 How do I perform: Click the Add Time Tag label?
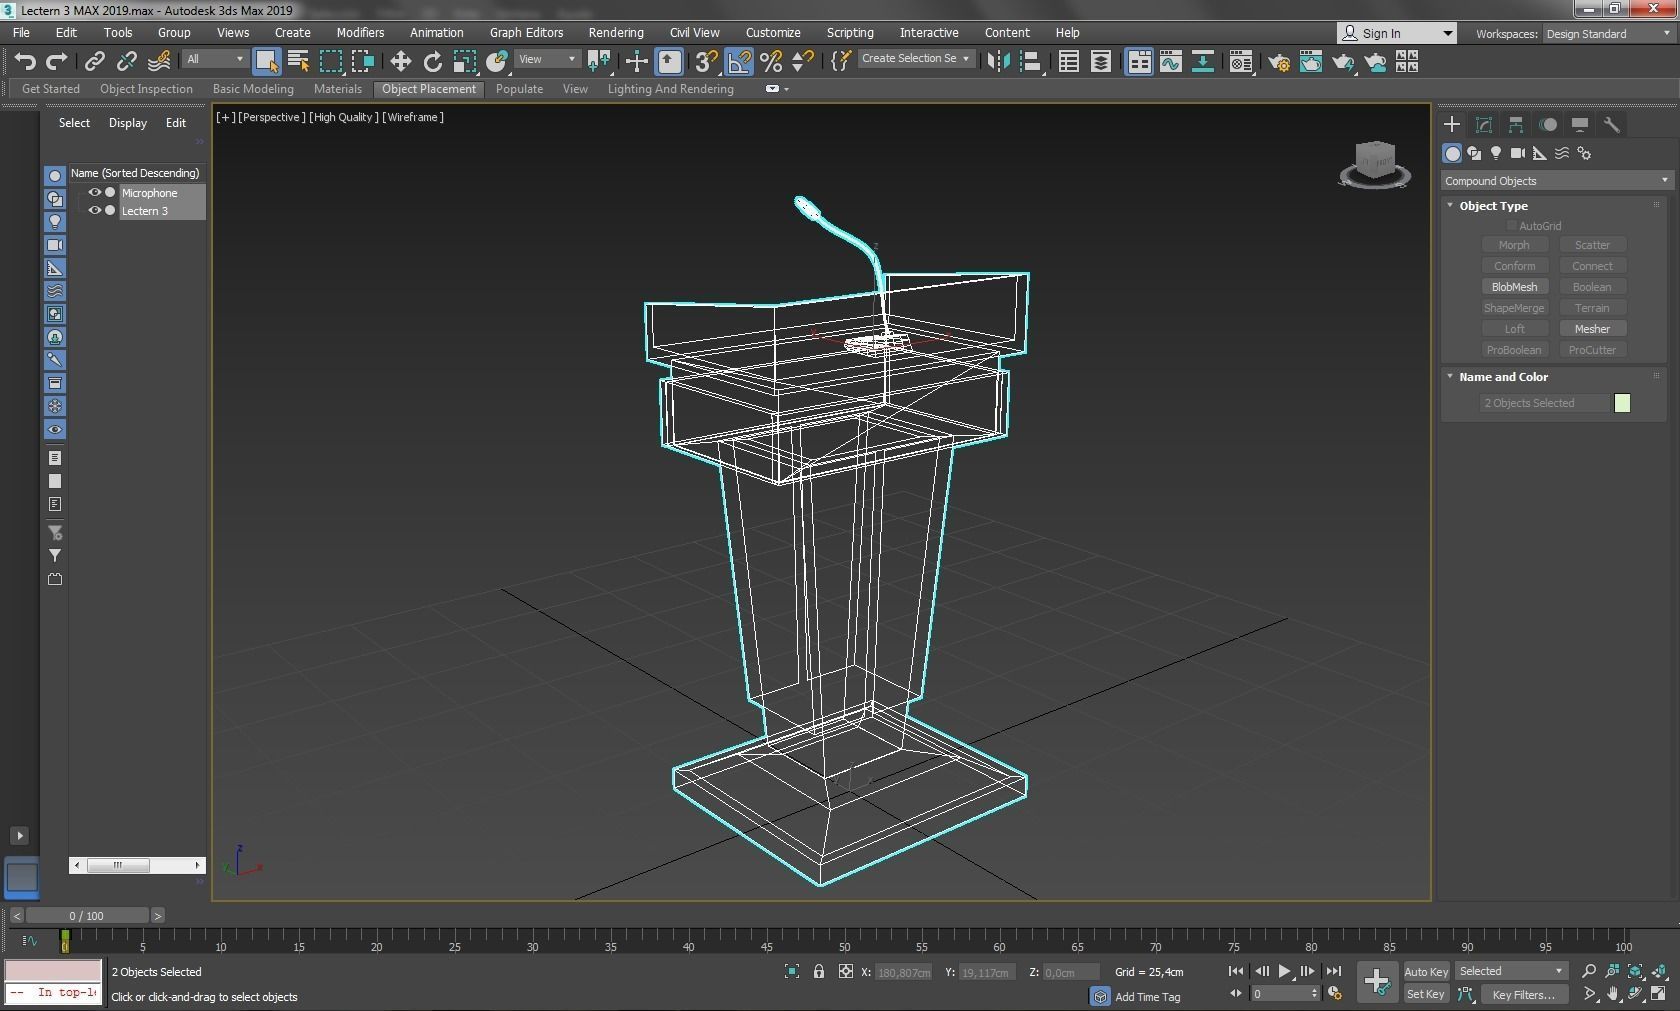click(1147, 997)
